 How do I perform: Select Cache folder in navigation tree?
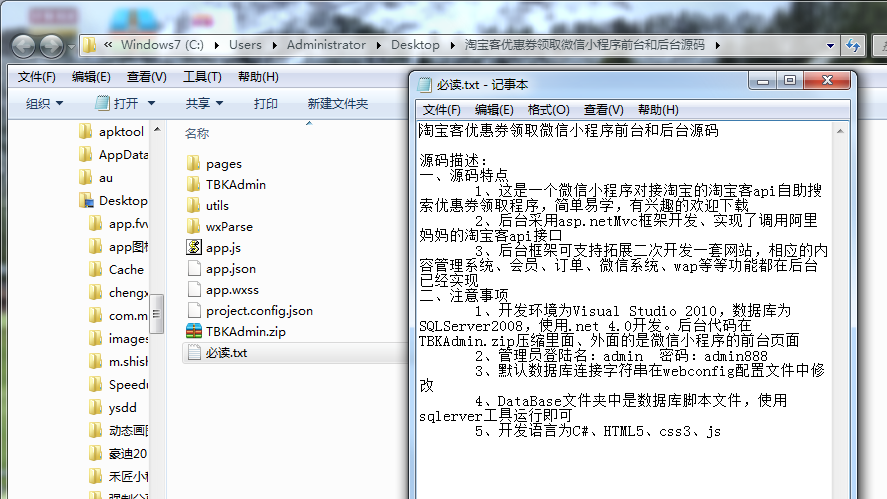point(117,270)
